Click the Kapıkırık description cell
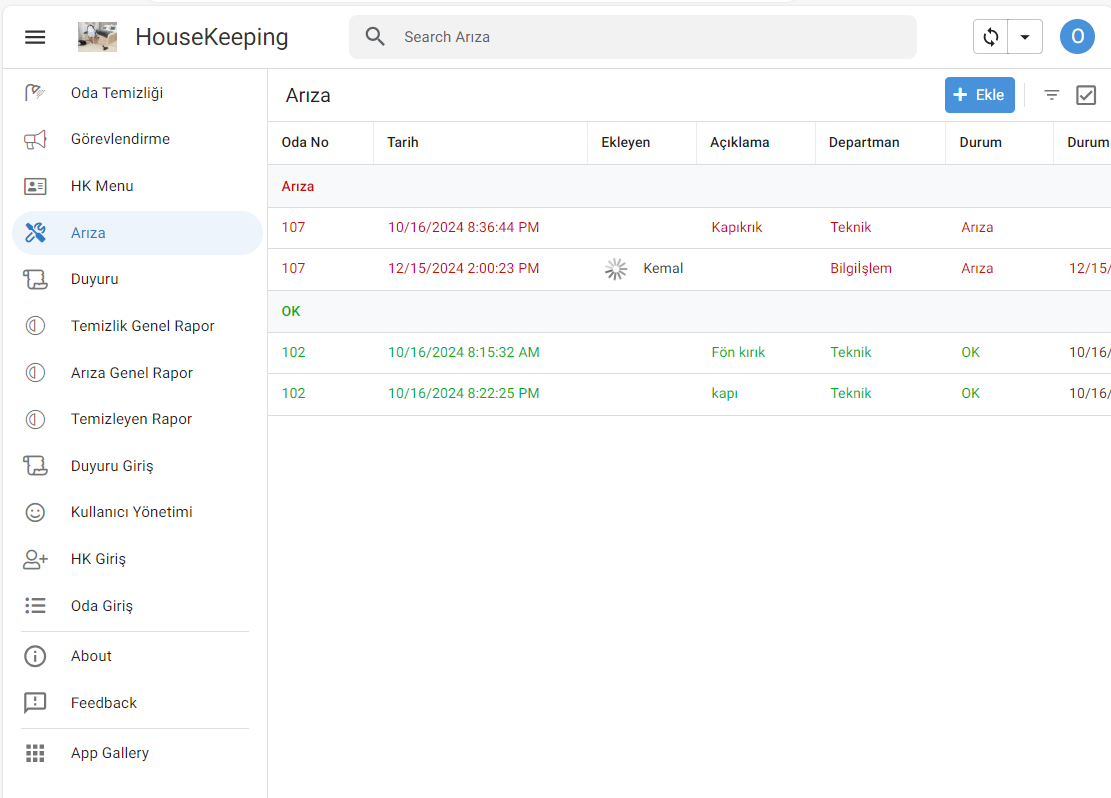The height and width of the screenshot is (798, 1111). pos(737,227)
